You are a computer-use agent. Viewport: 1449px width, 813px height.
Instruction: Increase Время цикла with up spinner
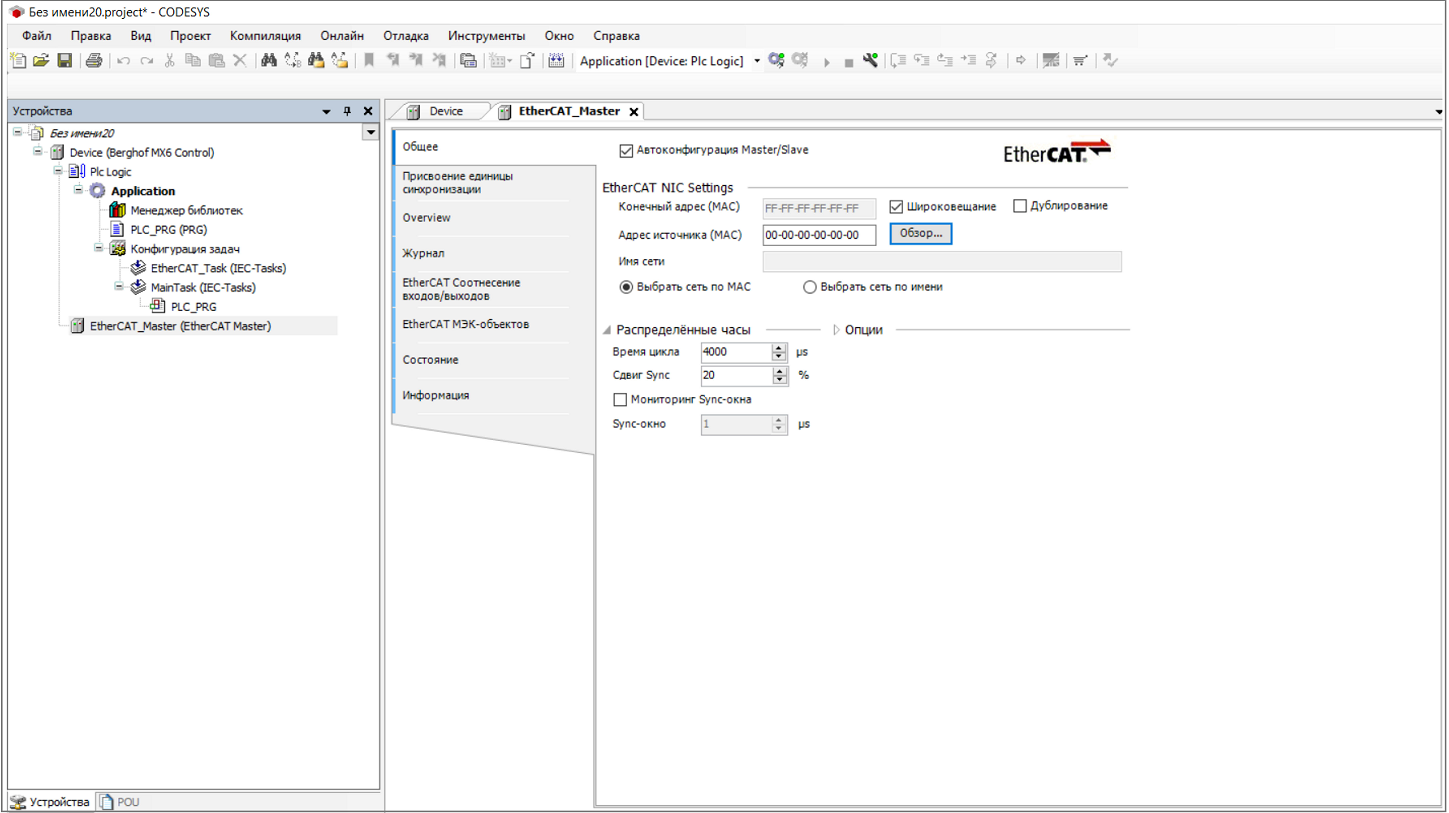(x=780, y=347)
